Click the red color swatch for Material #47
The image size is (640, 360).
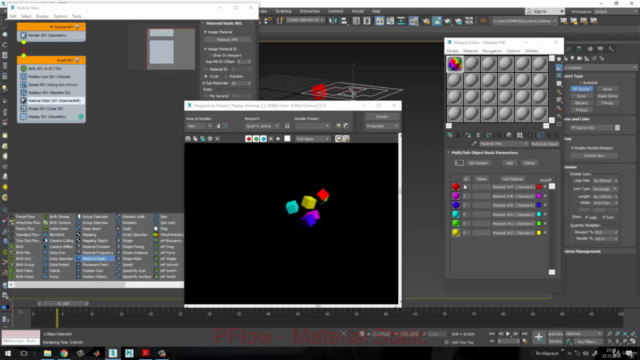[x=539, y=187]
